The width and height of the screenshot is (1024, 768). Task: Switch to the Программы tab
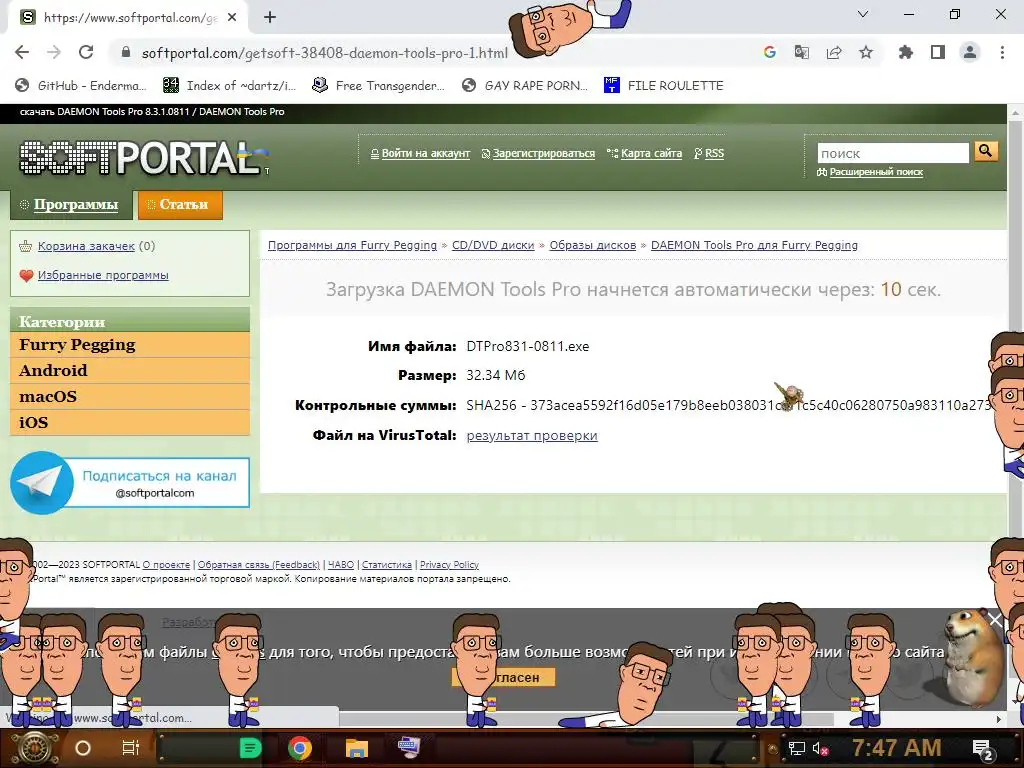pos(71,205)
